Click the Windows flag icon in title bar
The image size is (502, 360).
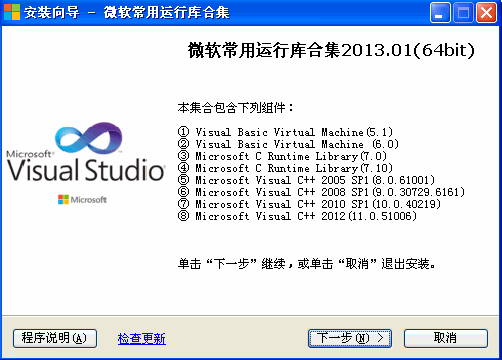pos(12,12)
